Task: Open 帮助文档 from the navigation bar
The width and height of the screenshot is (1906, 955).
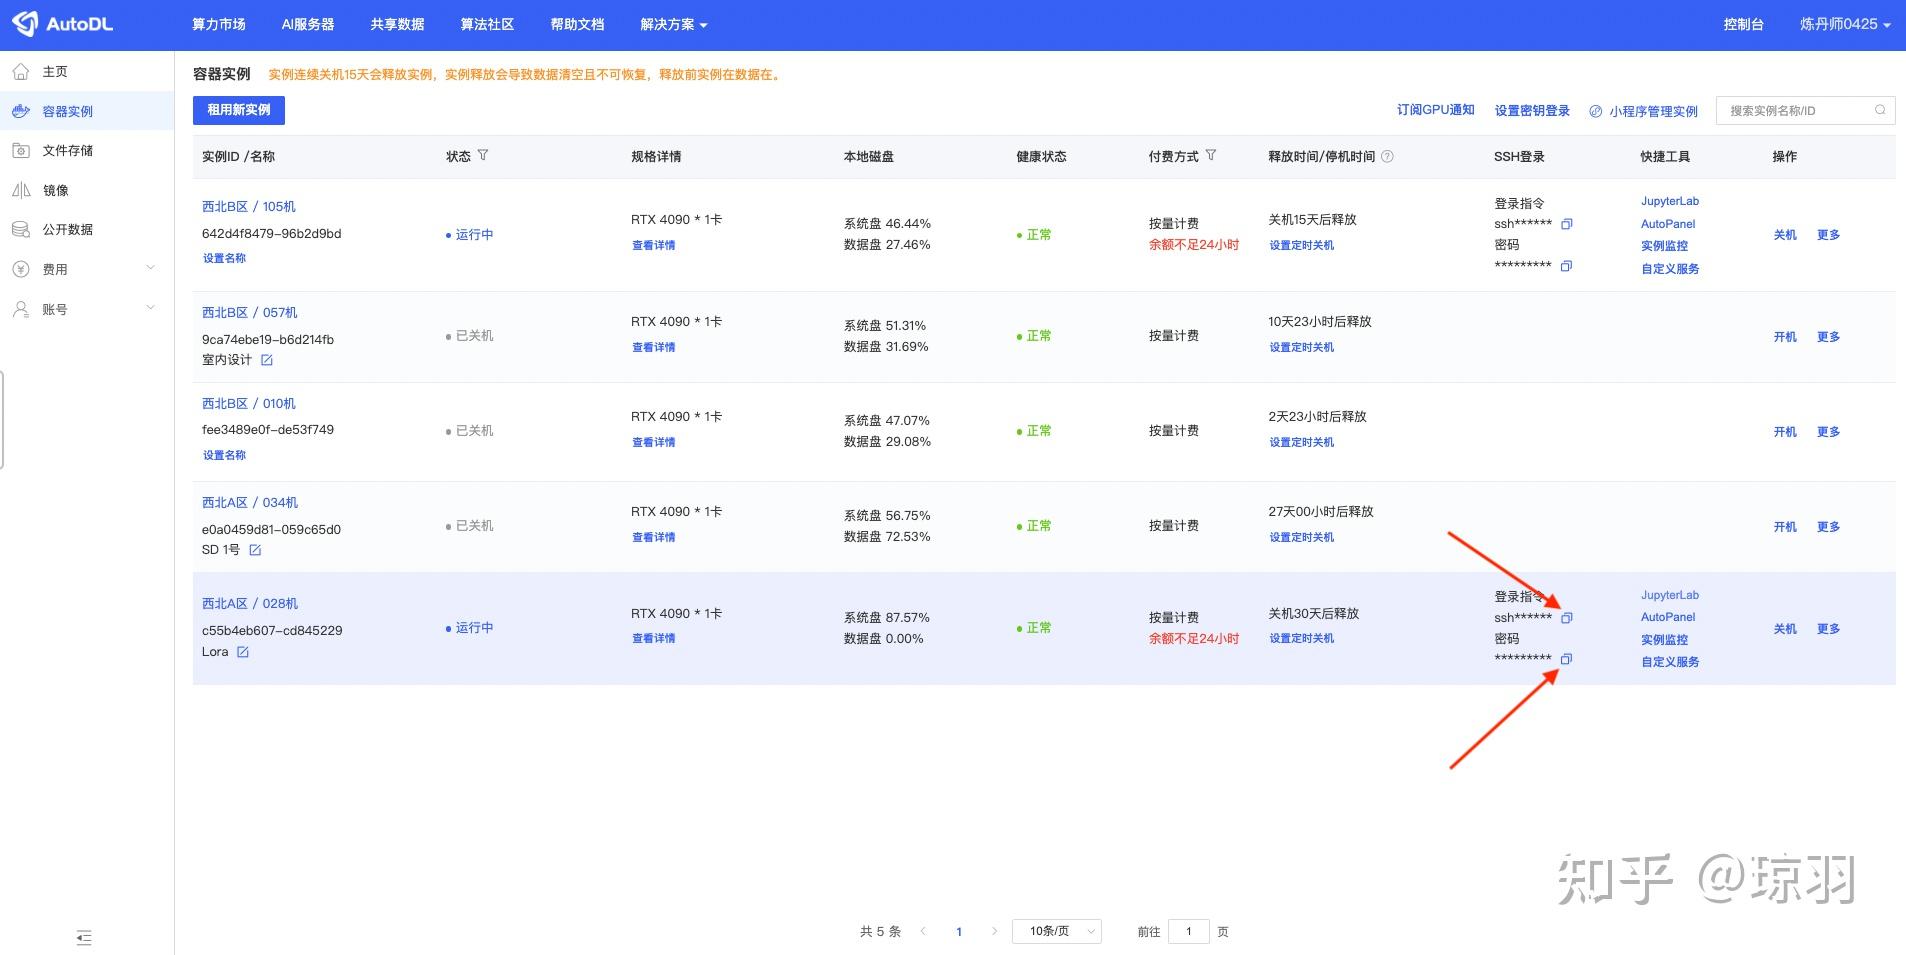Action: [576, 24]
